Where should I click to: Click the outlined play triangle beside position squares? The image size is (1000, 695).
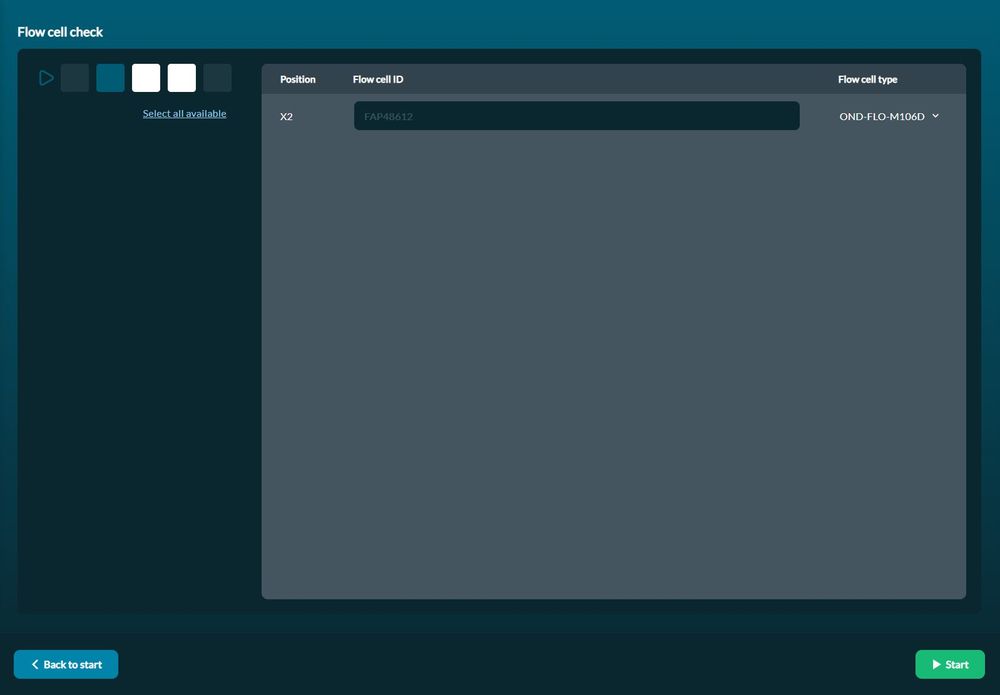coord(46,78)
